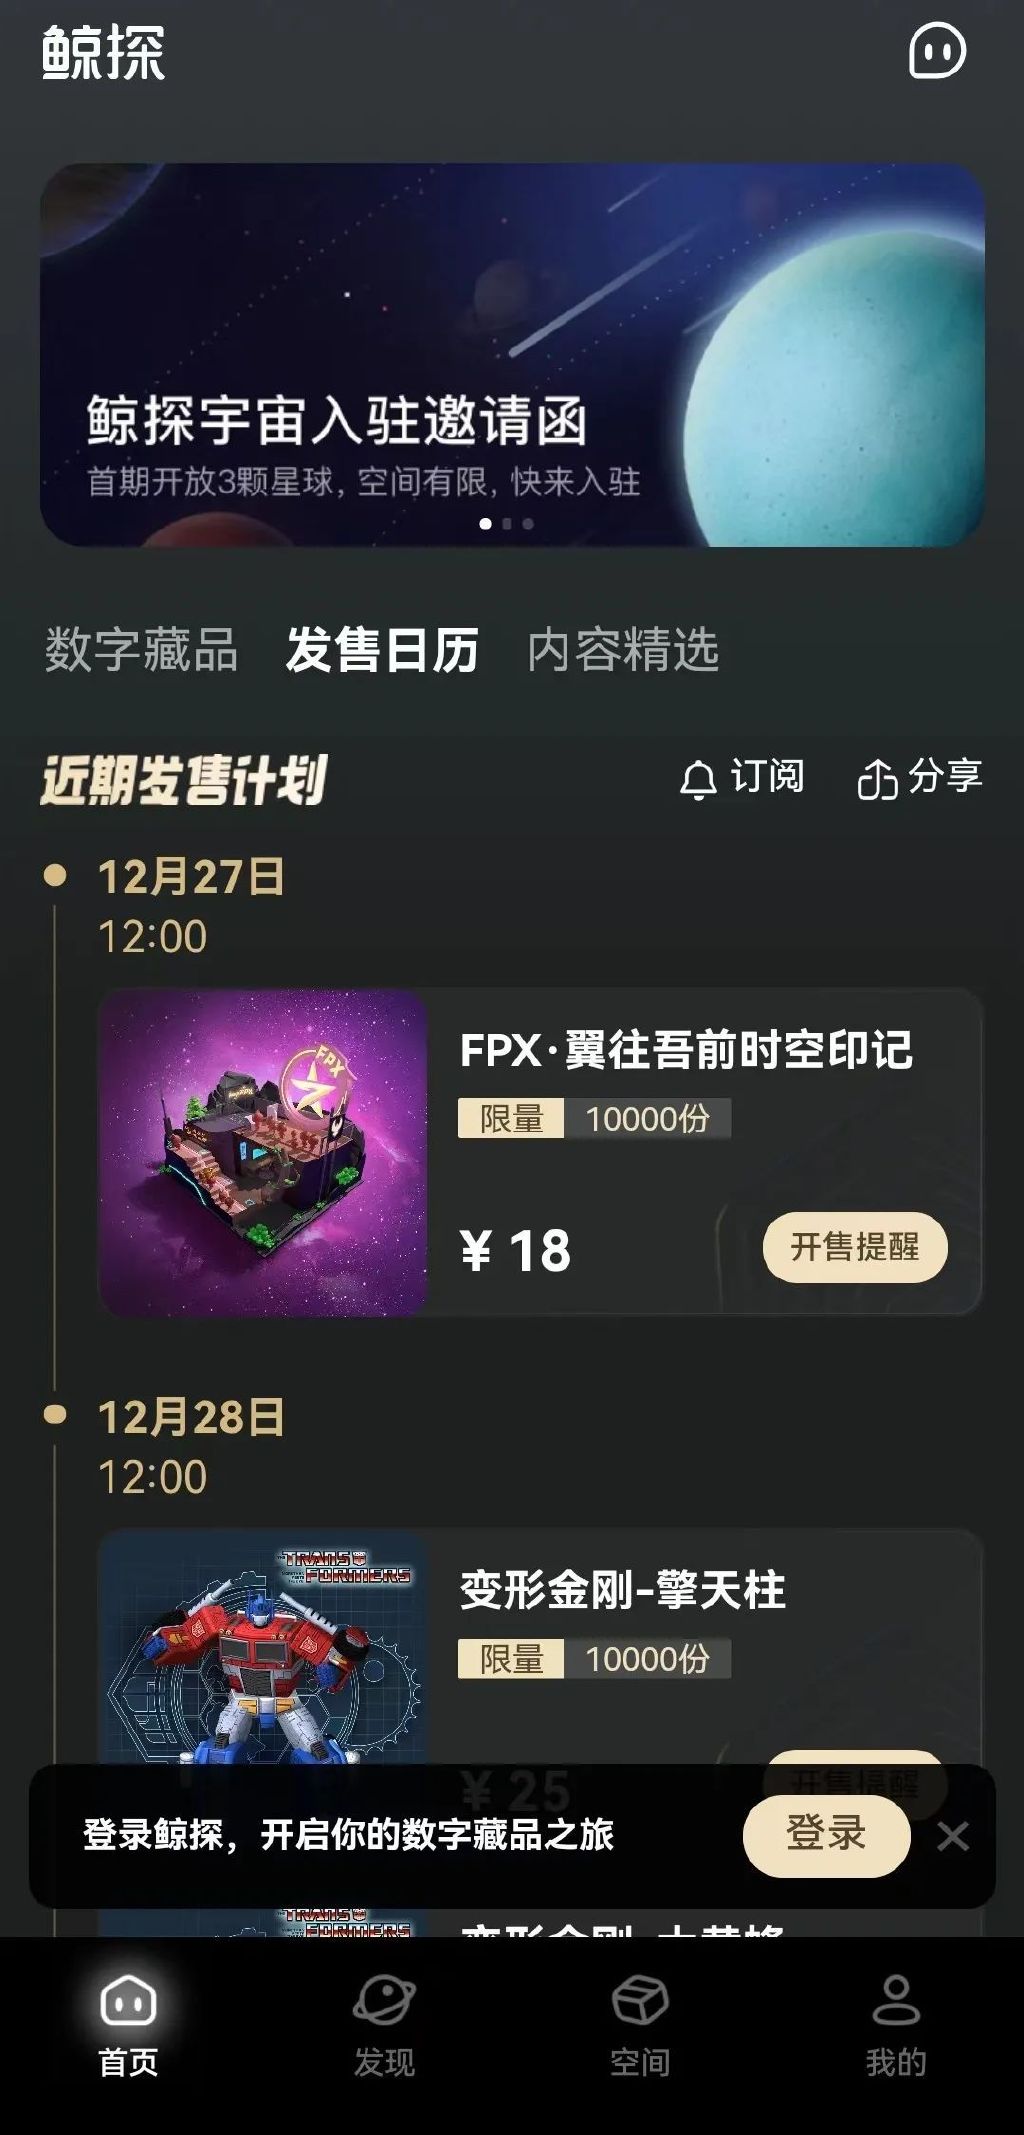Tap the mascot icon at top right

937,51
